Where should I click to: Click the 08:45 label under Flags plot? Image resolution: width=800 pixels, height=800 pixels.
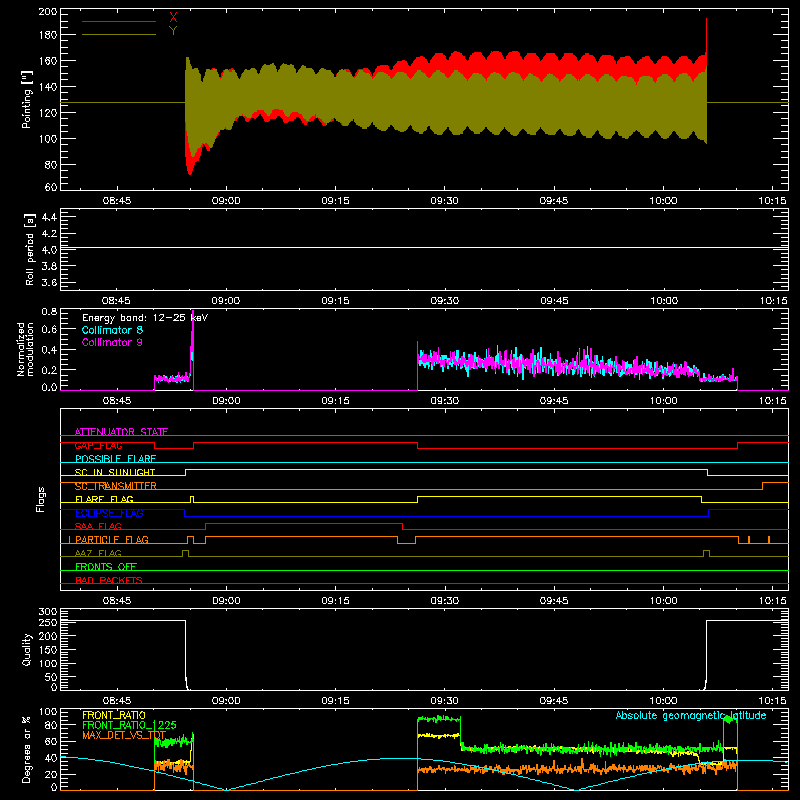(117, 601)
